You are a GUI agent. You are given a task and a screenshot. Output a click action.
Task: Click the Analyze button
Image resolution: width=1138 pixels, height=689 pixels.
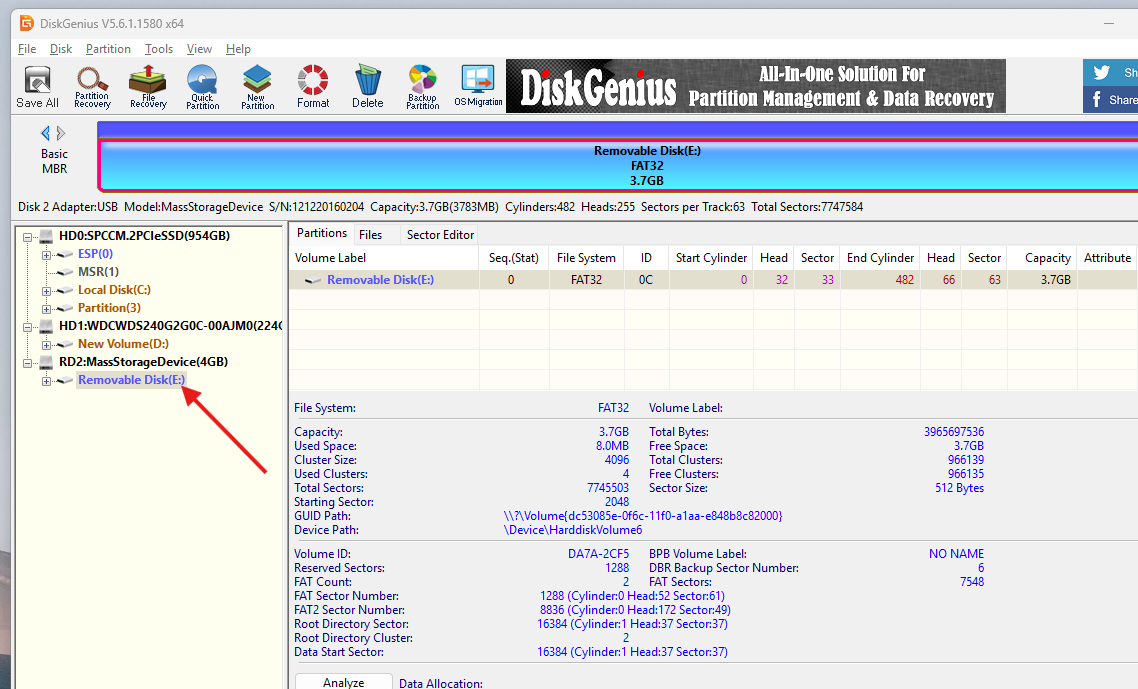point(343,682)
